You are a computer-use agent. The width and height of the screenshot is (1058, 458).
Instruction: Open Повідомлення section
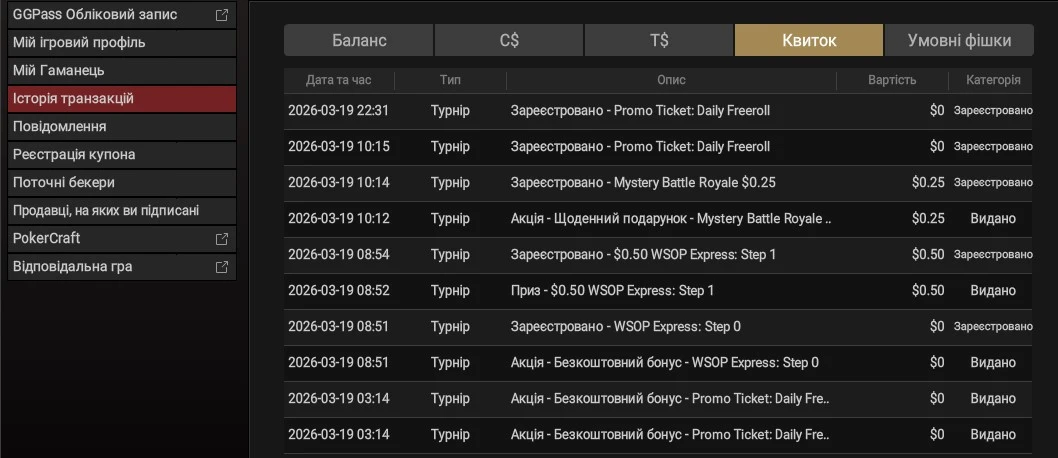tap(122, 127)
